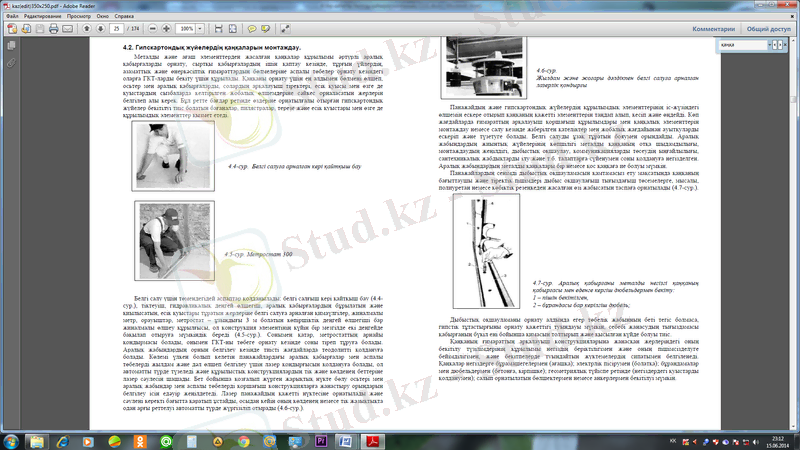The height and width of the screenshot is (450, 800).
Task: Open the find options dropdown arrow
Action: tap(769, 45)
